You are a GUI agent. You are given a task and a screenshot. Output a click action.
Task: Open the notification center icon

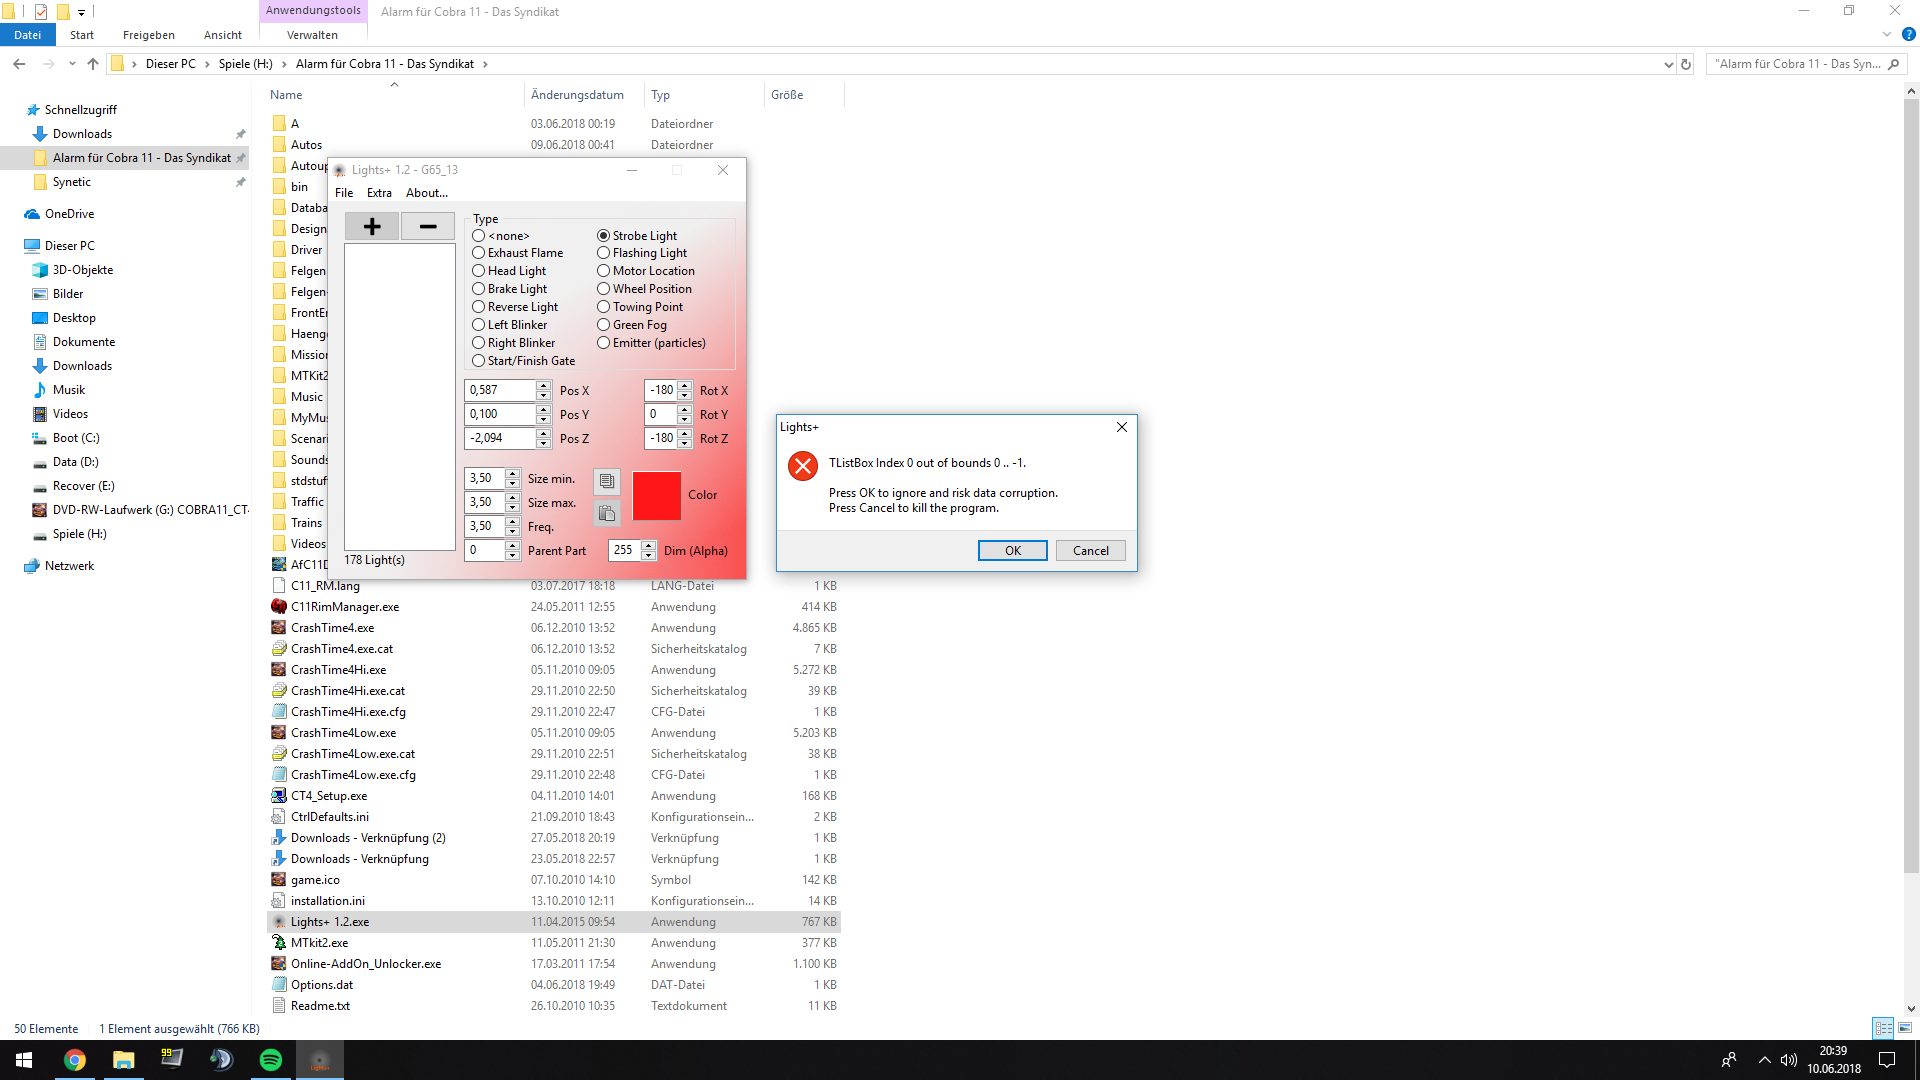[1887, 1060]
